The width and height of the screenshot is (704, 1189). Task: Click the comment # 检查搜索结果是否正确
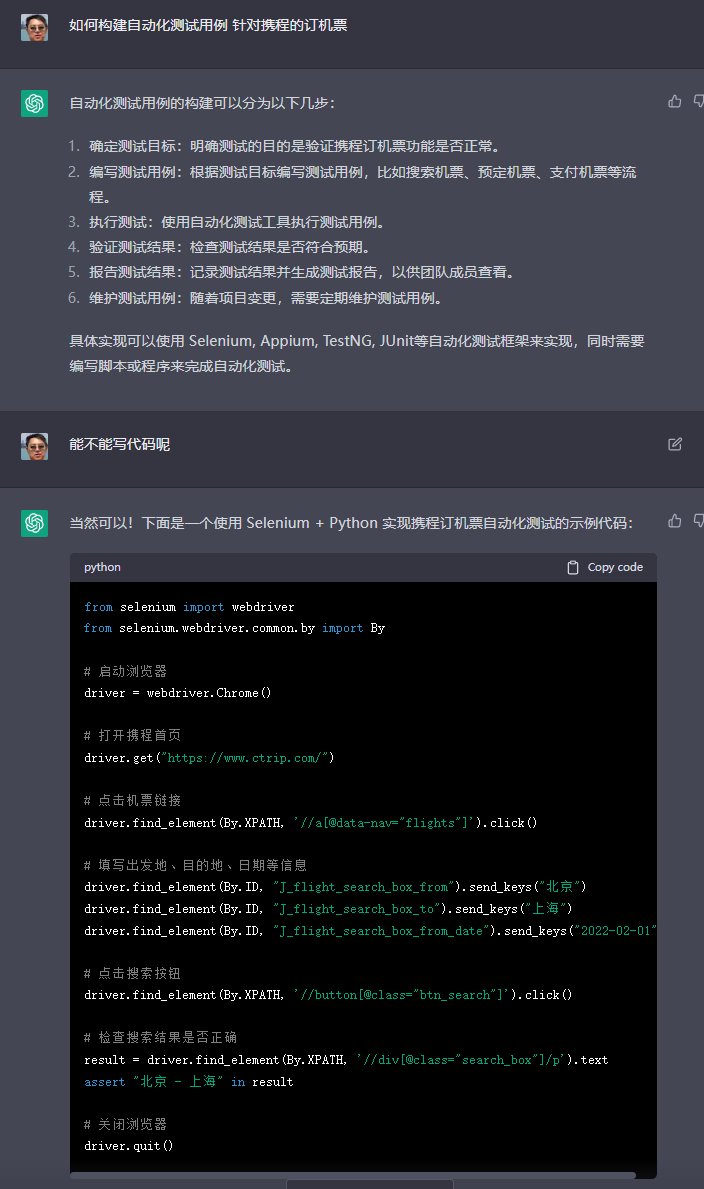[x=160, y=1037]
